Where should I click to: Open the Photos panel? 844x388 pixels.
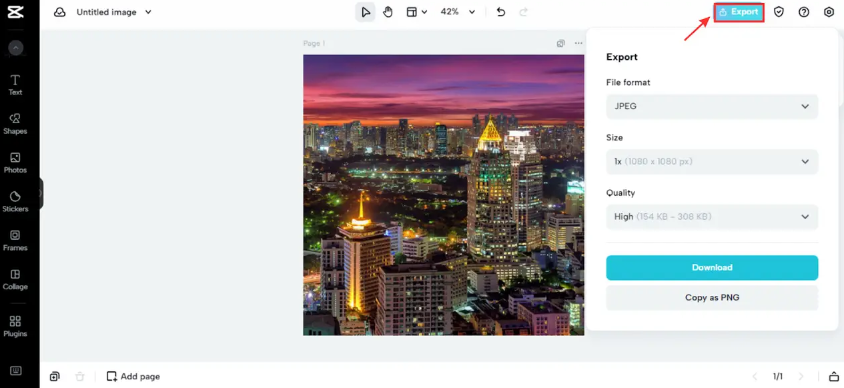15,163
